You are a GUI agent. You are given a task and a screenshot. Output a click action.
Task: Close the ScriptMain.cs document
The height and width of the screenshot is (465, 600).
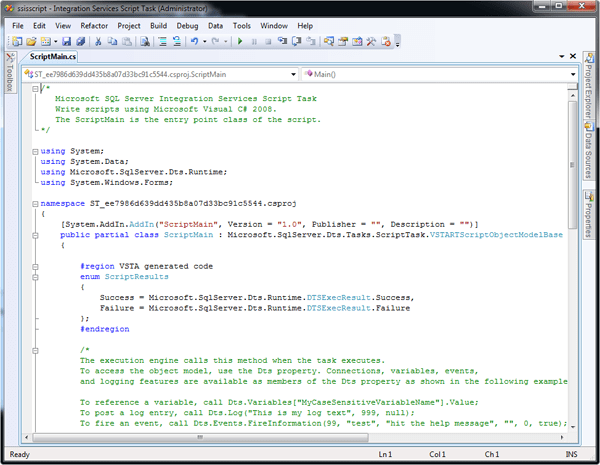tap(573, 56)
